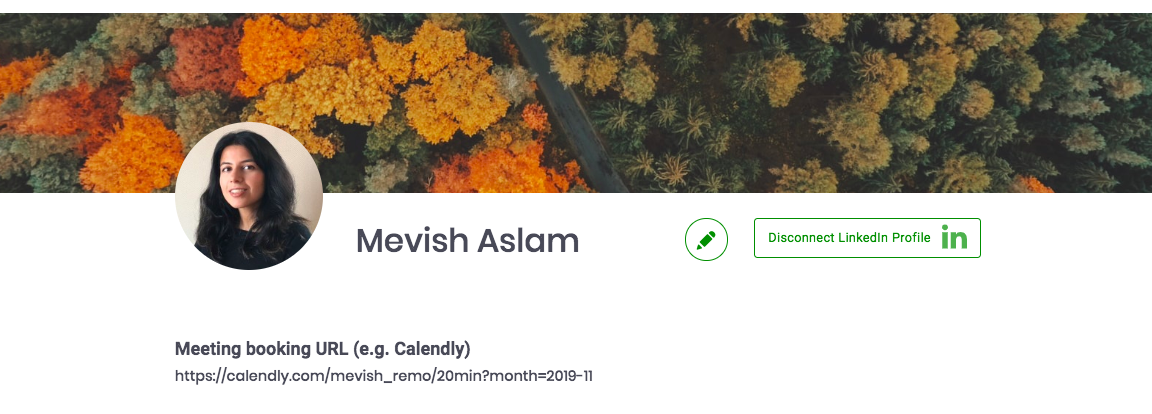Image resolution: width=1152 pixels, height=414 pixels.
Task: Open the Calendly meeting booking link
Action: point(384,377)
